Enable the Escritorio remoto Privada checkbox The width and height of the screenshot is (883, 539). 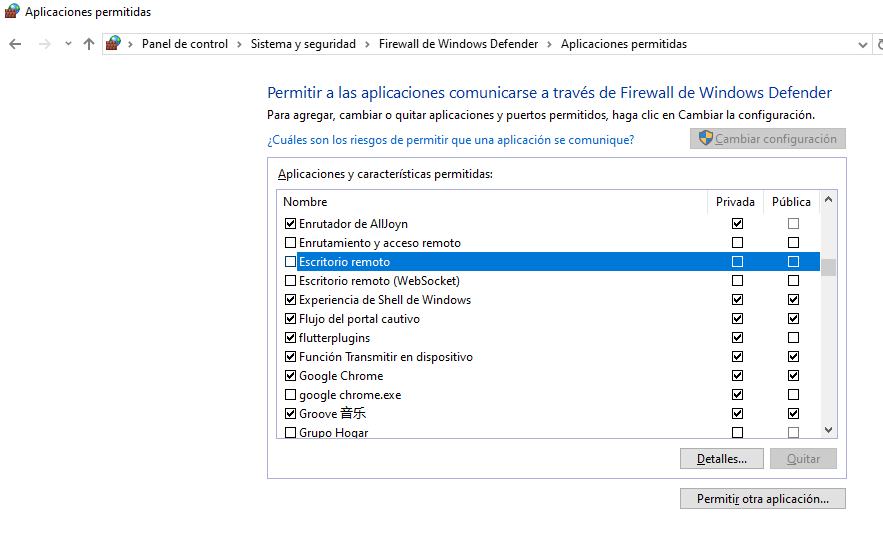point(737,262)
